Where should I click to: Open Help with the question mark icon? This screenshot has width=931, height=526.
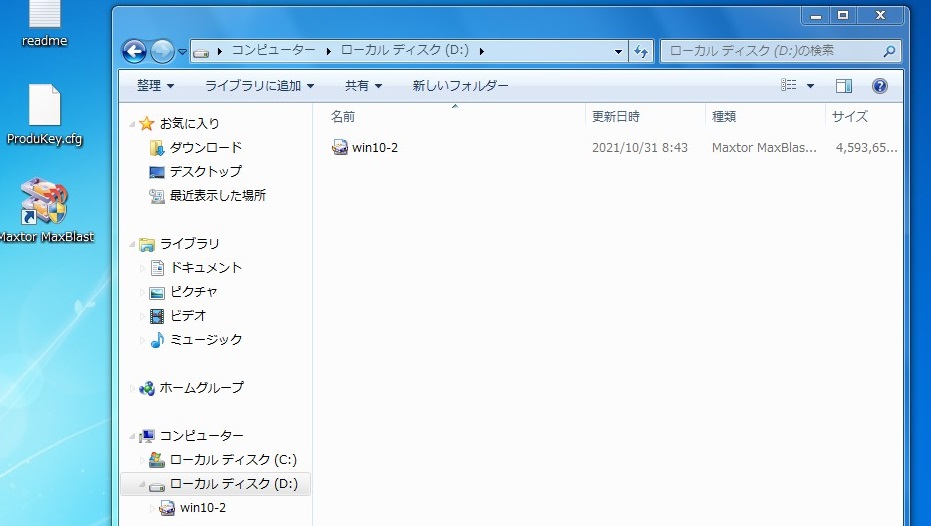click(879, 86)
